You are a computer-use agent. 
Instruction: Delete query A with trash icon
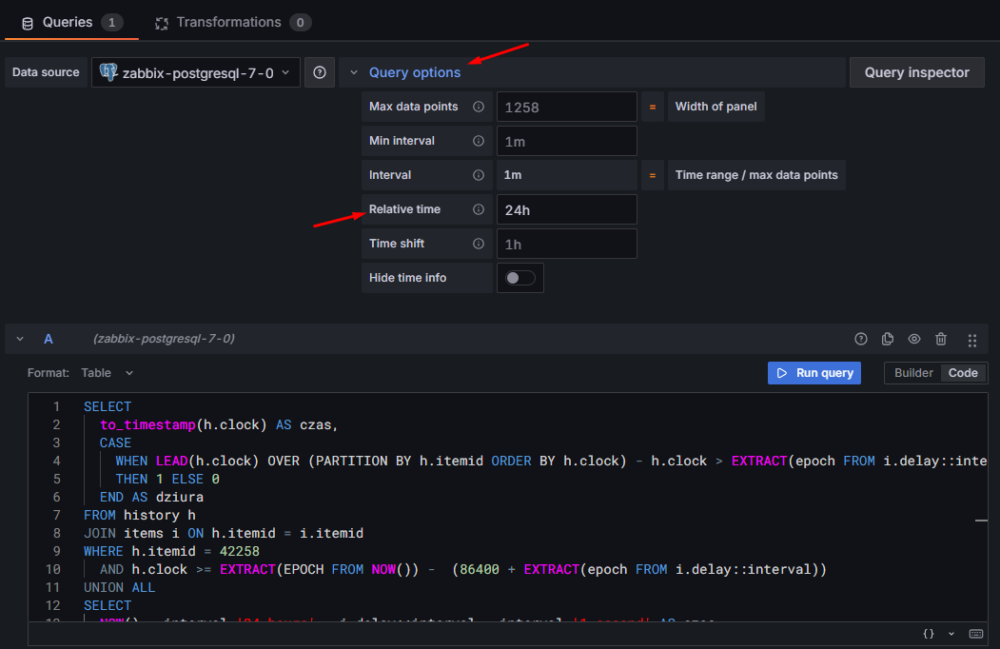click(x=941, y=340)
